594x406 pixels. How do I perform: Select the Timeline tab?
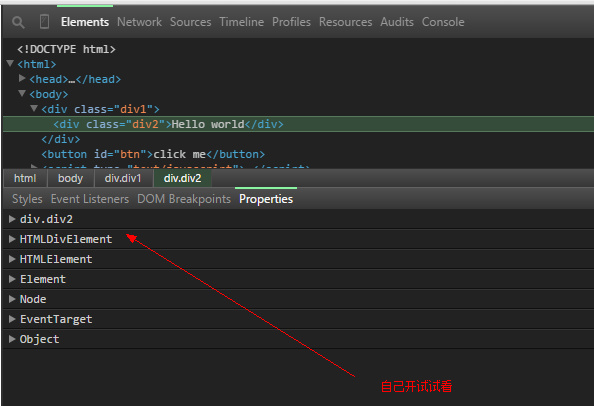click(242, 22)
